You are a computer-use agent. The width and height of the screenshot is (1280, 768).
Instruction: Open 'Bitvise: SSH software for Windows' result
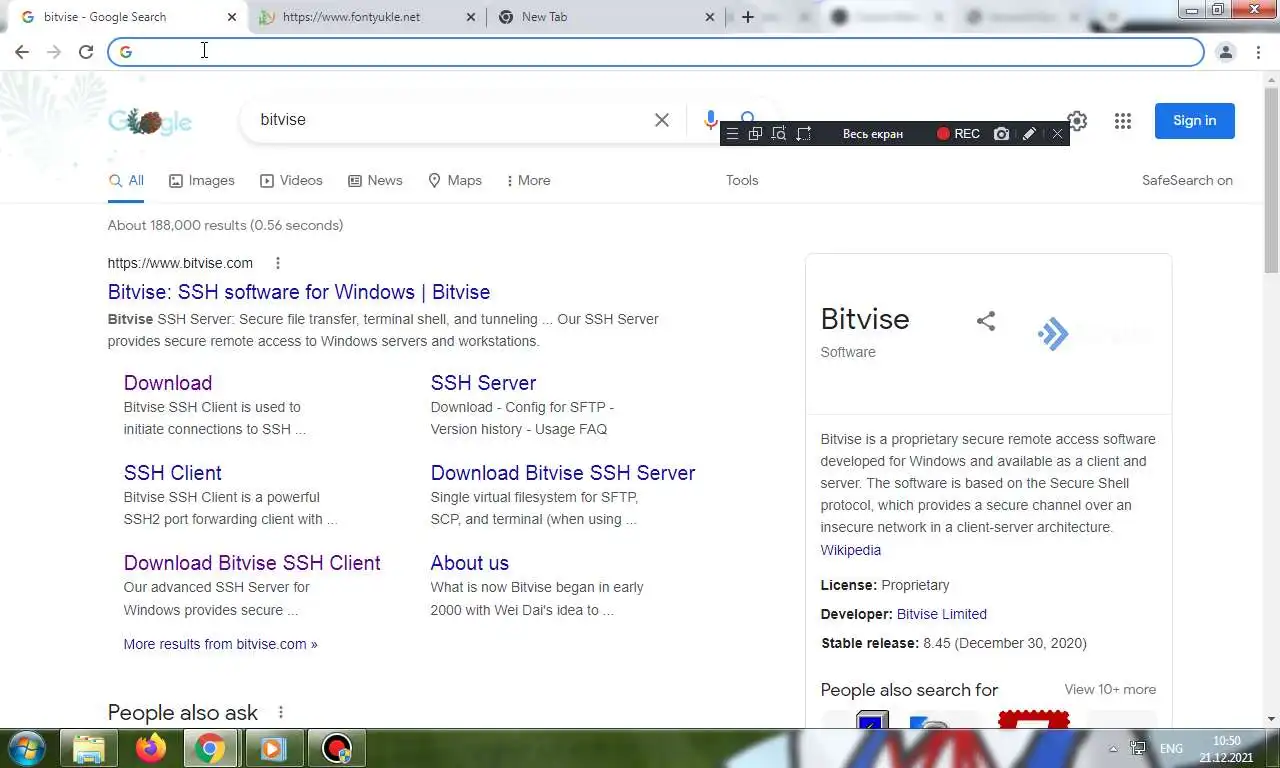point(299,292)
